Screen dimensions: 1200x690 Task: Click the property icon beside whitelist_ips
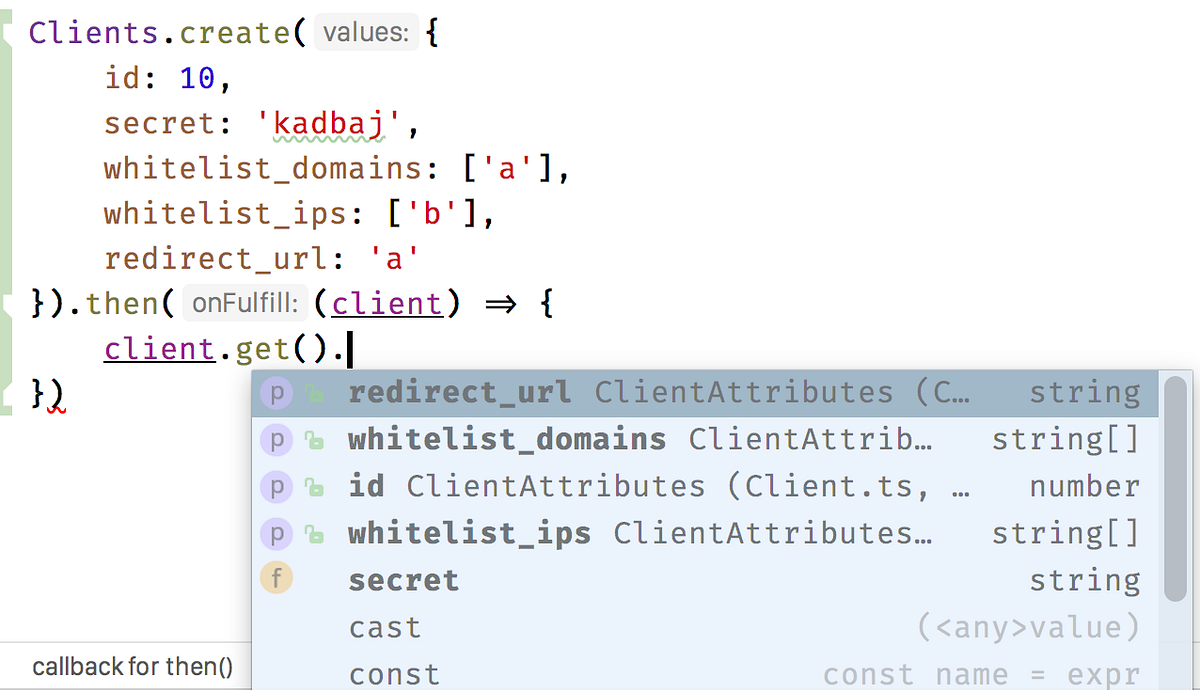click(276, 533)
